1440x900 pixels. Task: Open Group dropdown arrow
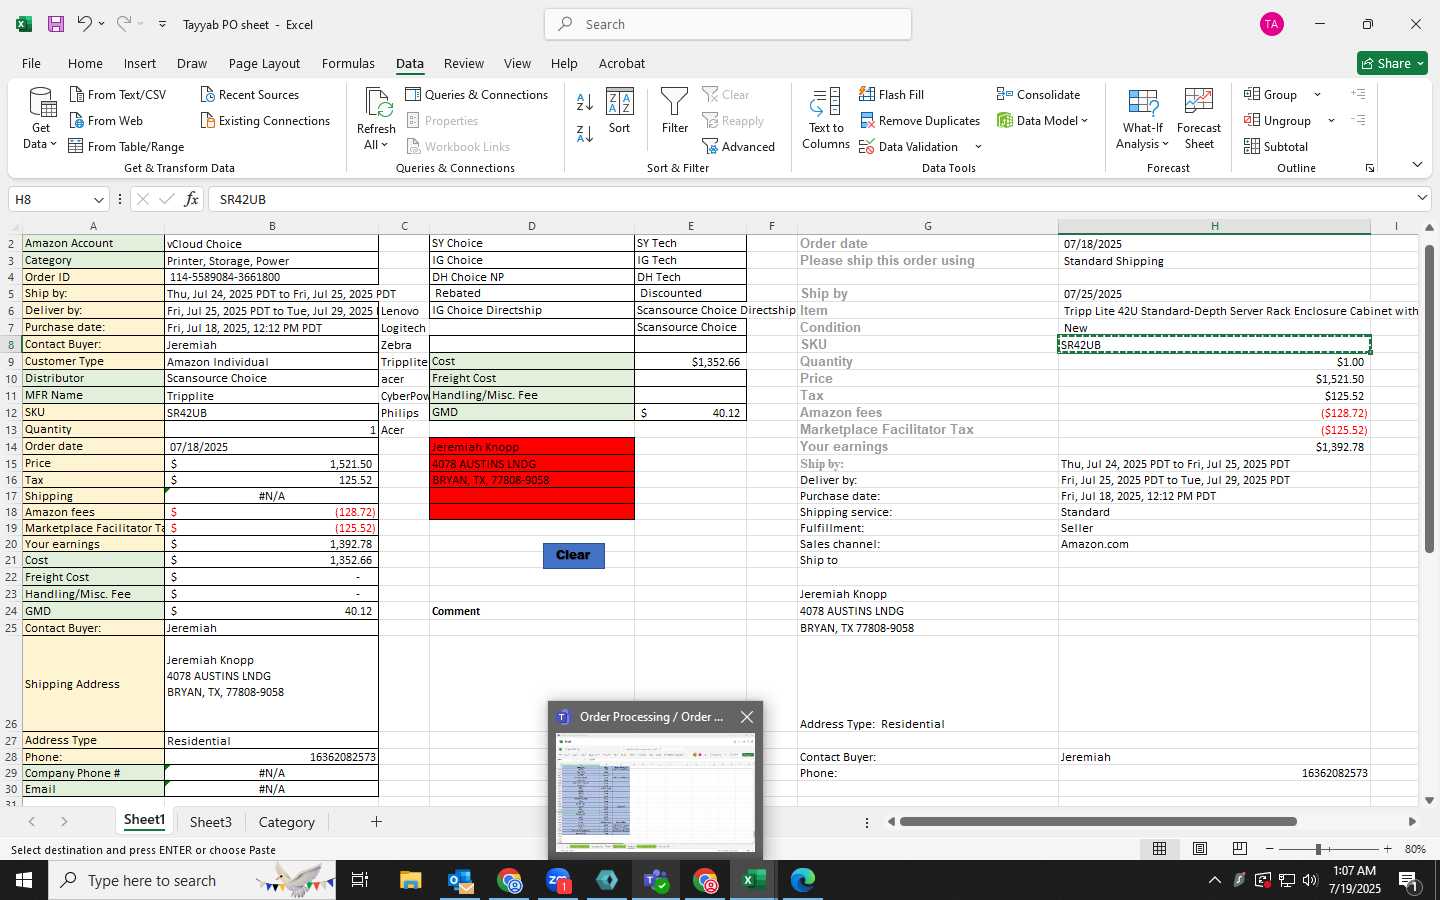tap(1317, 95)
